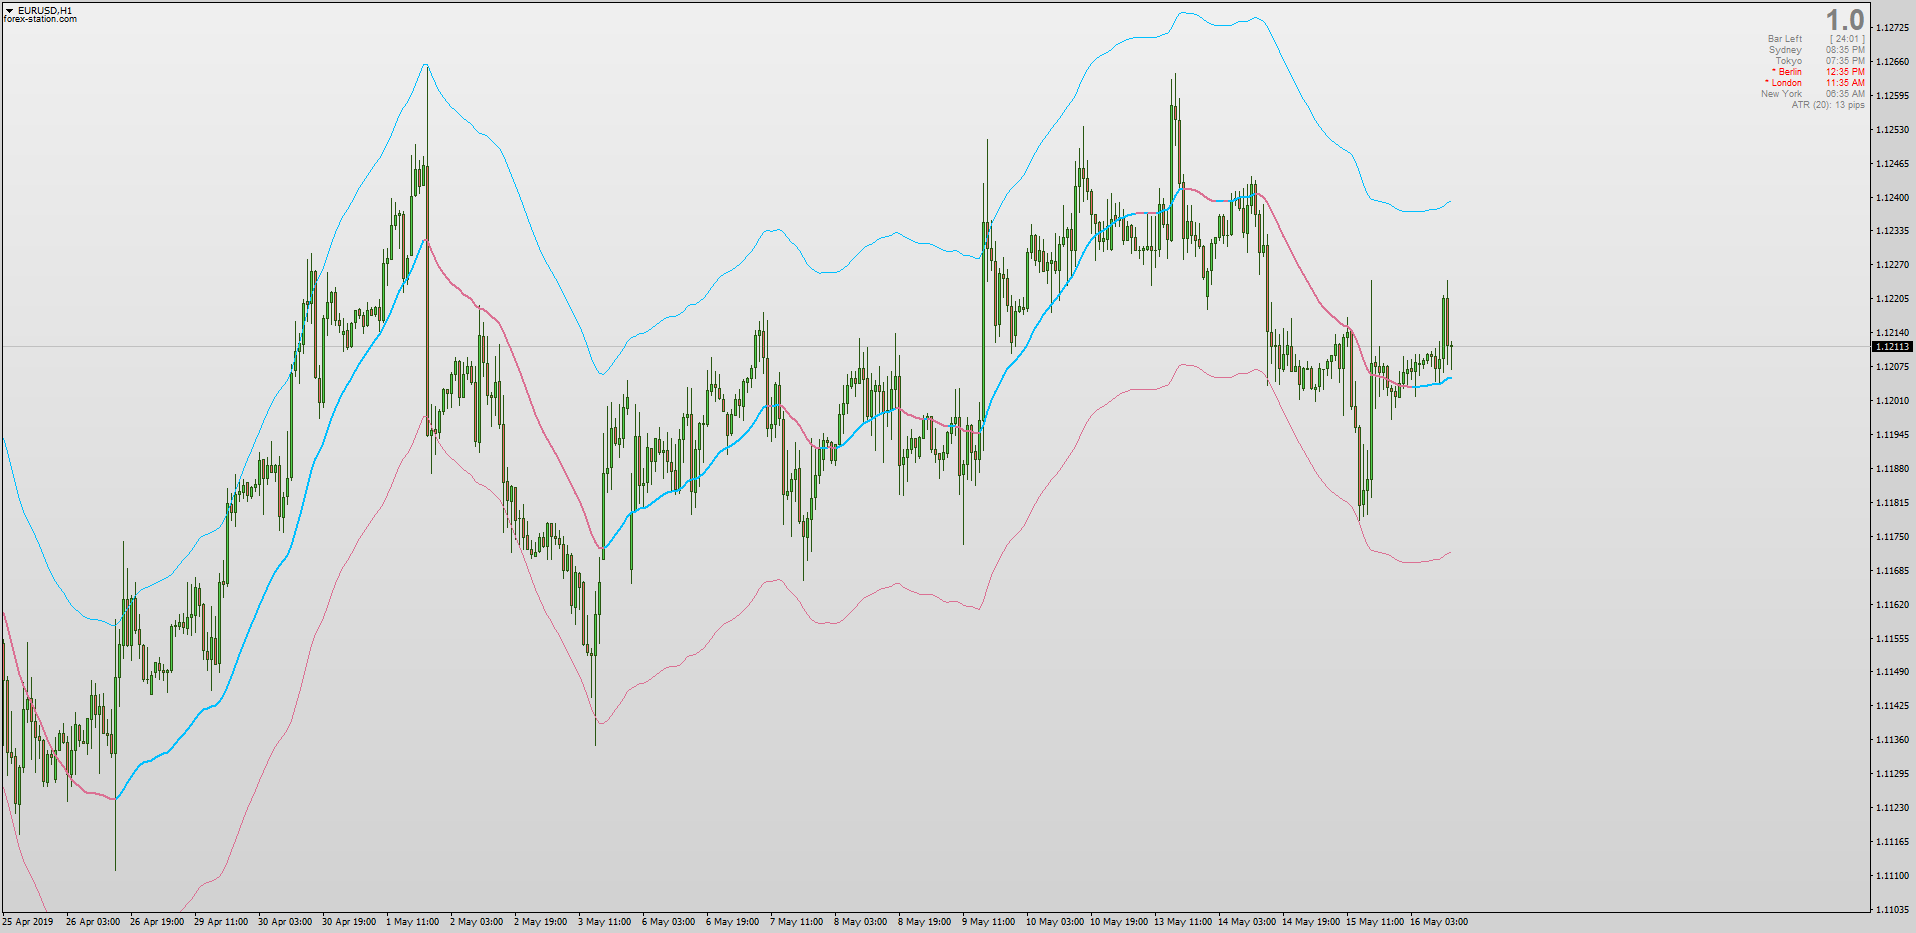This screenshot has height=933, width=1916.
Task: Click the 30 Apr 19:00 time axis label
Action: coord(349,922)
